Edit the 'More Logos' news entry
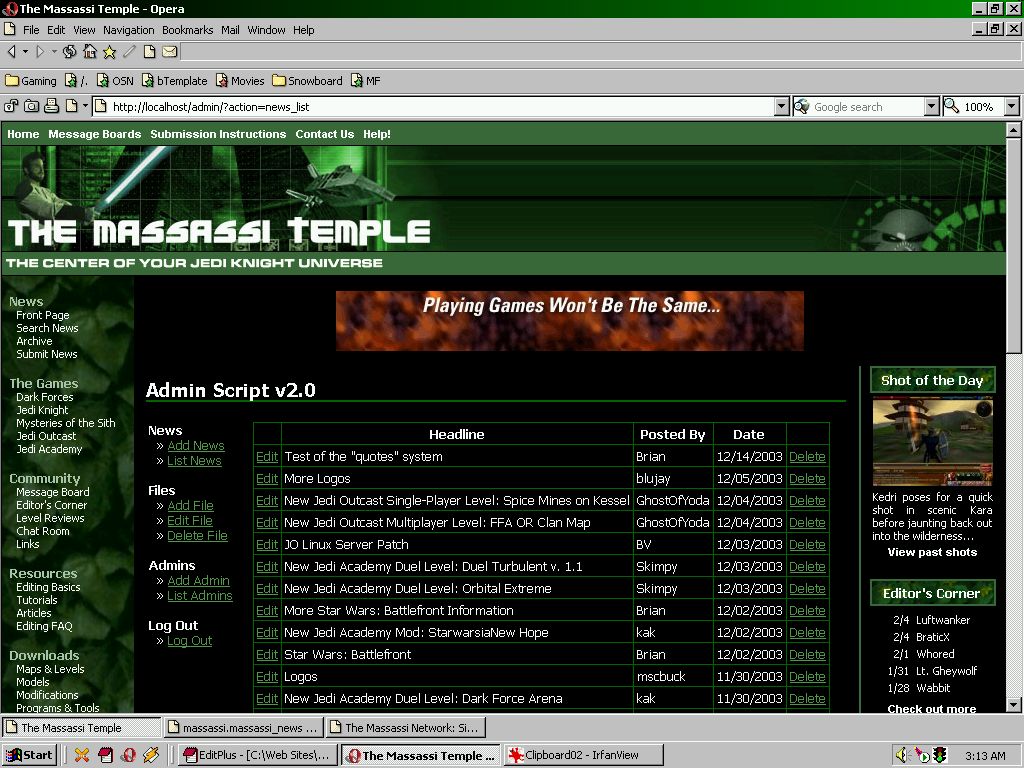This screenshot has width=1024, height=768. click(x=267, y=479)
